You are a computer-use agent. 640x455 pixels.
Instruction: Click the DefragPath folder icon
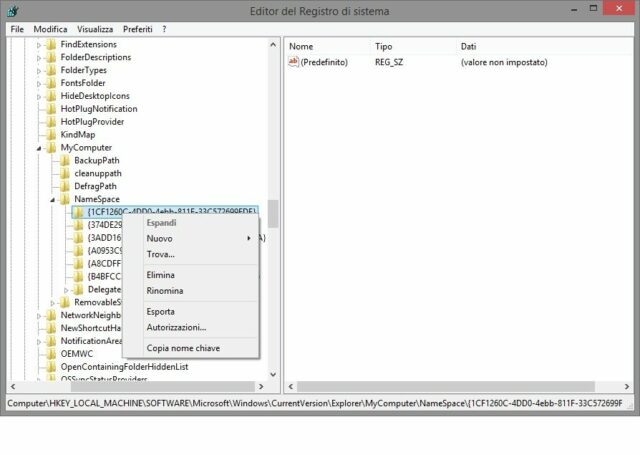point(64,186)
